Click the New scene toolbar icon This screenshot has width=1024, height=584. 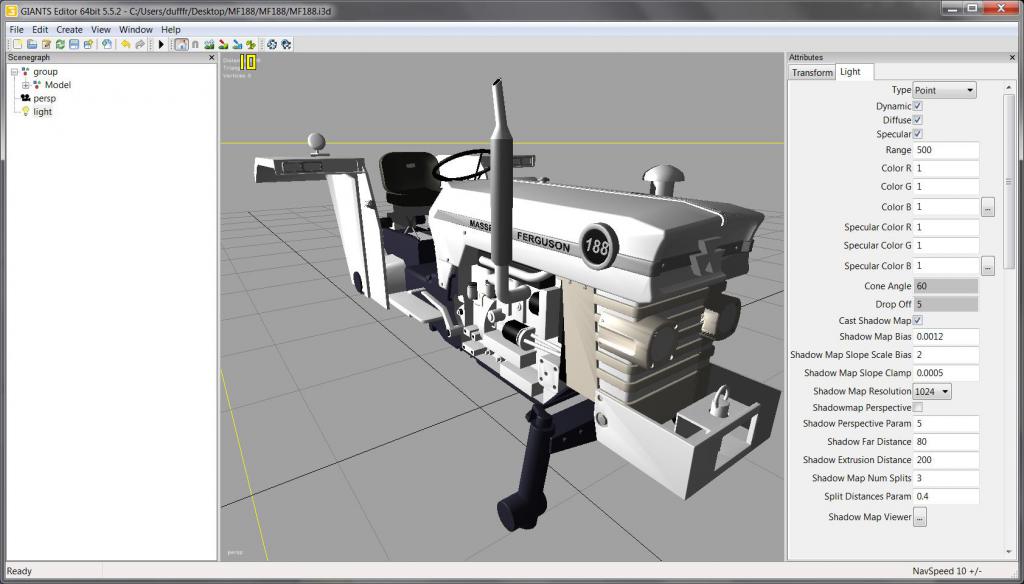tap(18, 44)
